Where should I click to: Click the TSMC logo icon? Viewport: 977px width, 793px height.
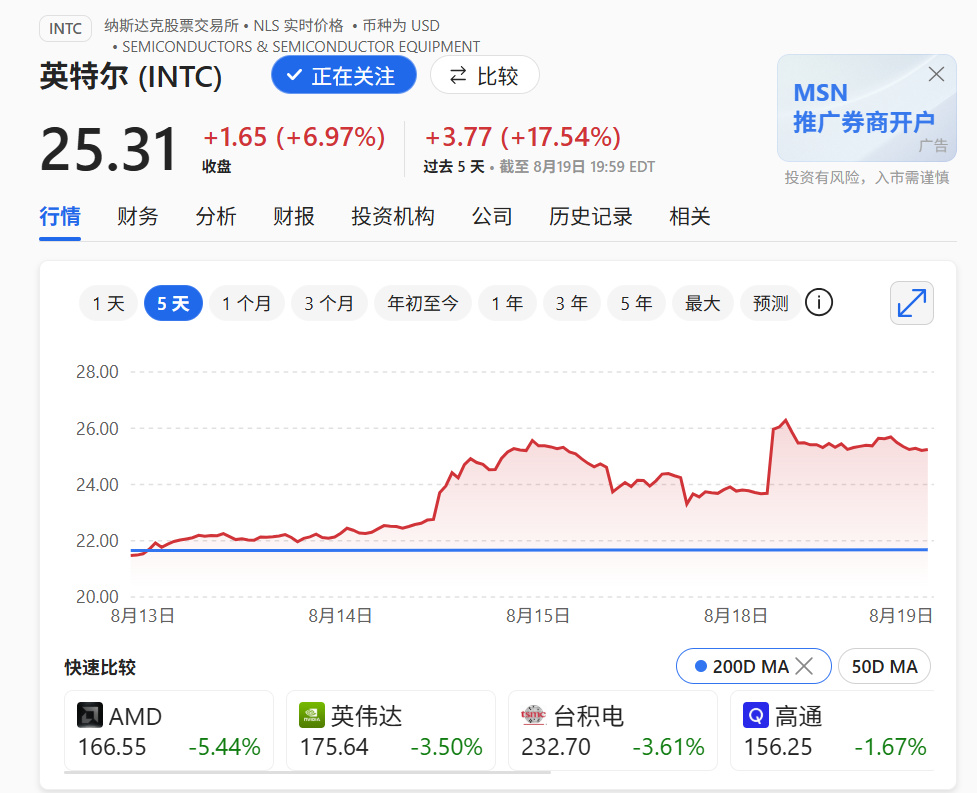[533, 715]
